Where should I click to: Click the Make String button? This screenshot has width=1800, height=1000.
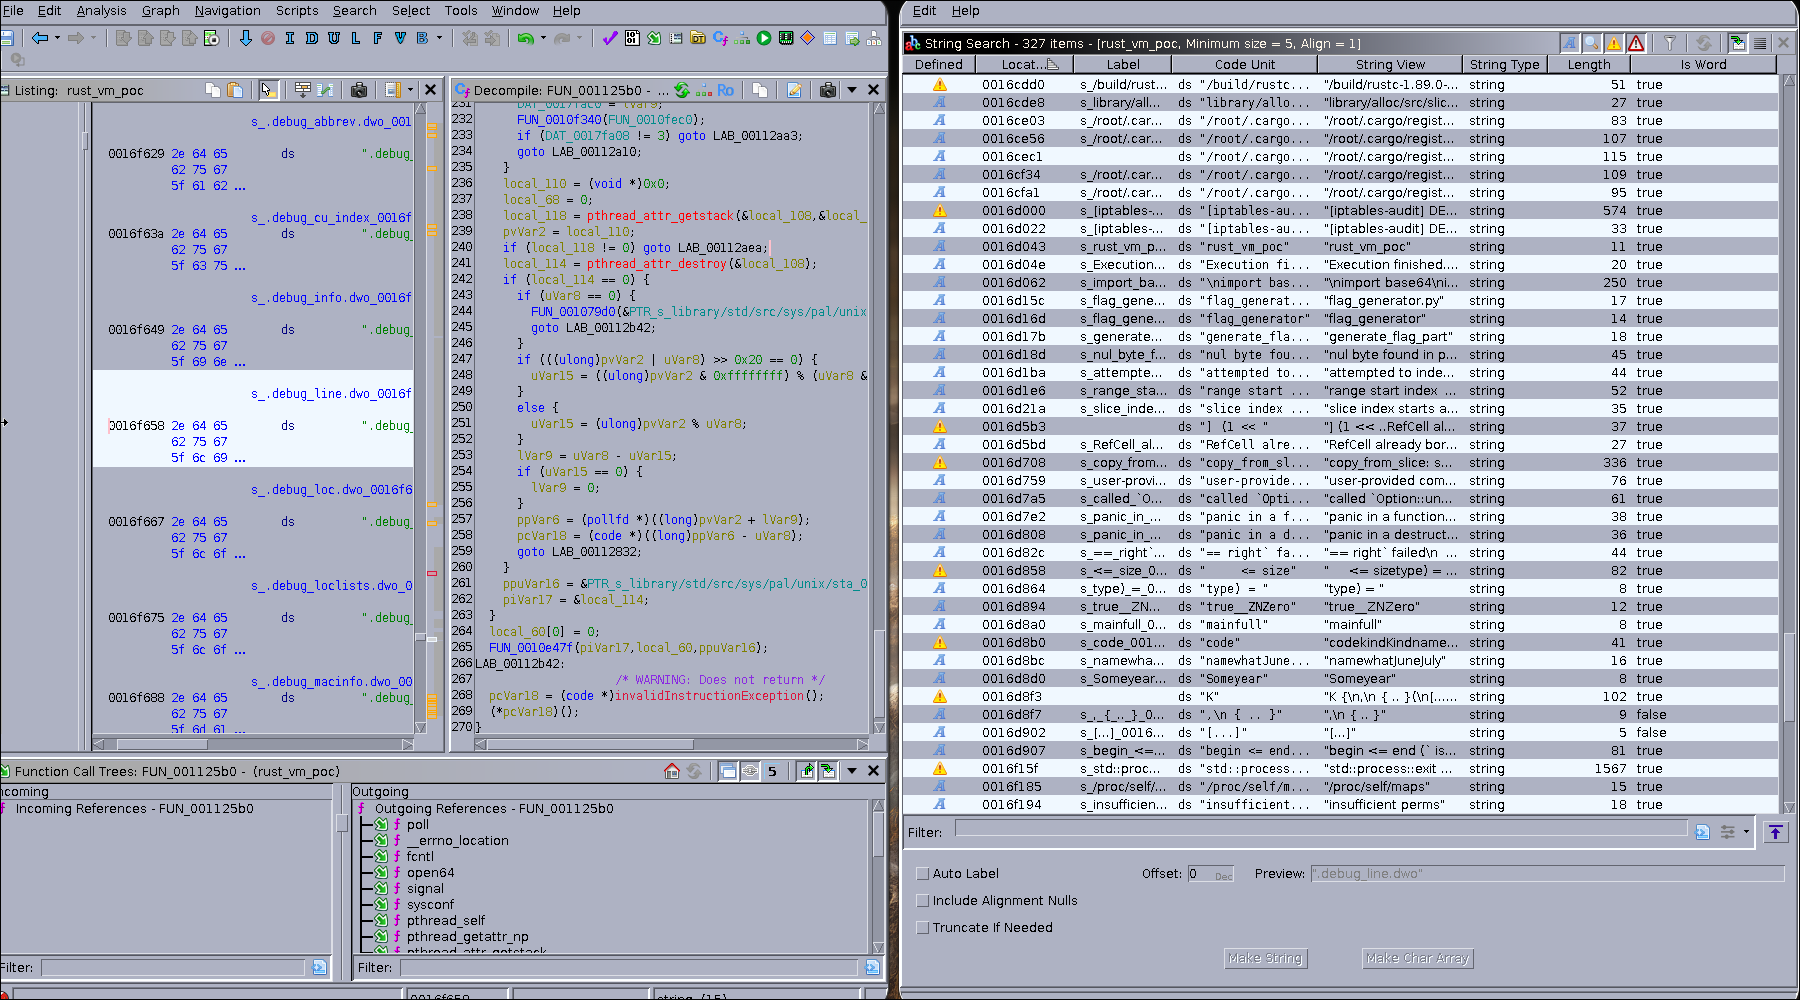(x=1265, y=958)
